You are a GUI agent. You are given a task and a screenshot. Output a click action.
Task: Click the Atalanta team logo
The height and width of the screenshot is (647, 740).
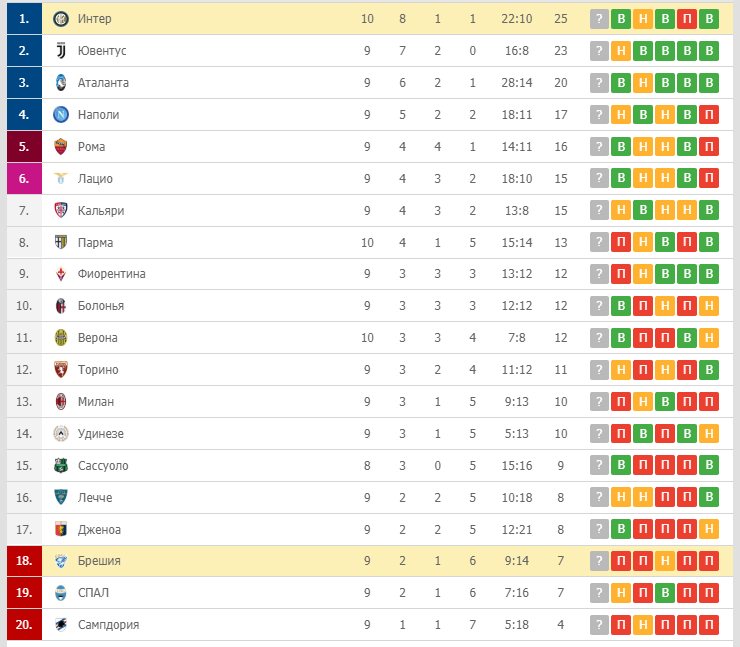(x=60, y=83)
